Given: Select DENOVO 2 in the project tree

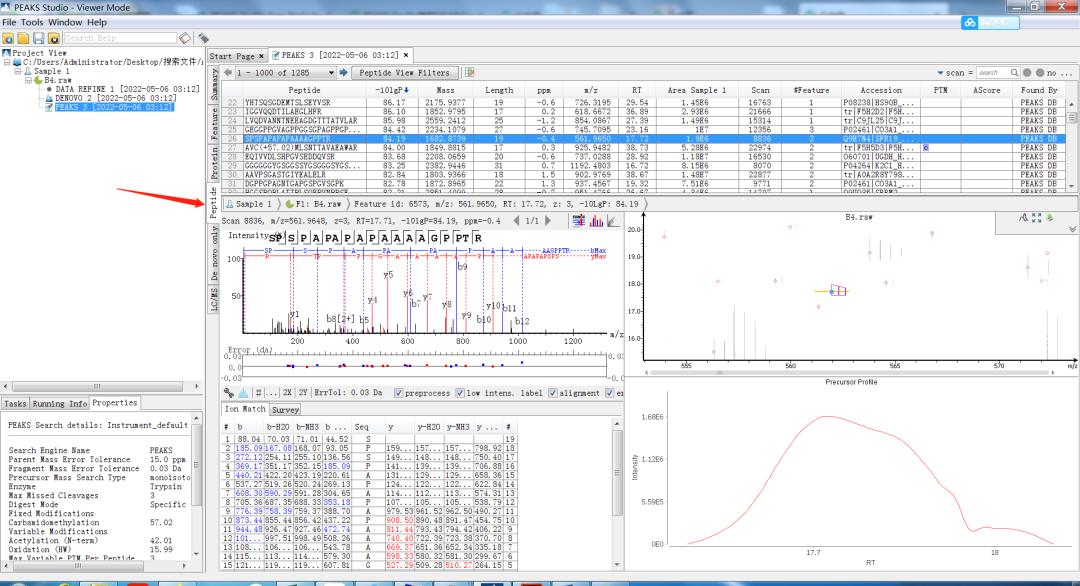Looking at the screenshot, I should coord(100,98).
